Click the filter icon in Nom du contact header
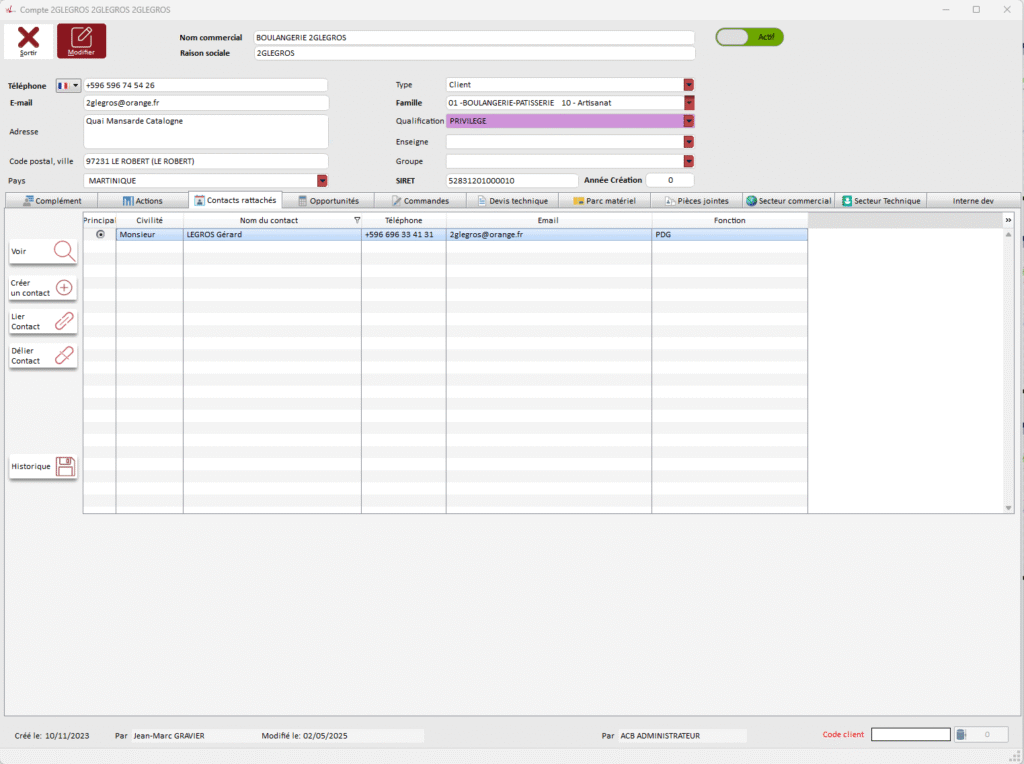This screenshot has height=764, width=1024. [x=357, y=220]
